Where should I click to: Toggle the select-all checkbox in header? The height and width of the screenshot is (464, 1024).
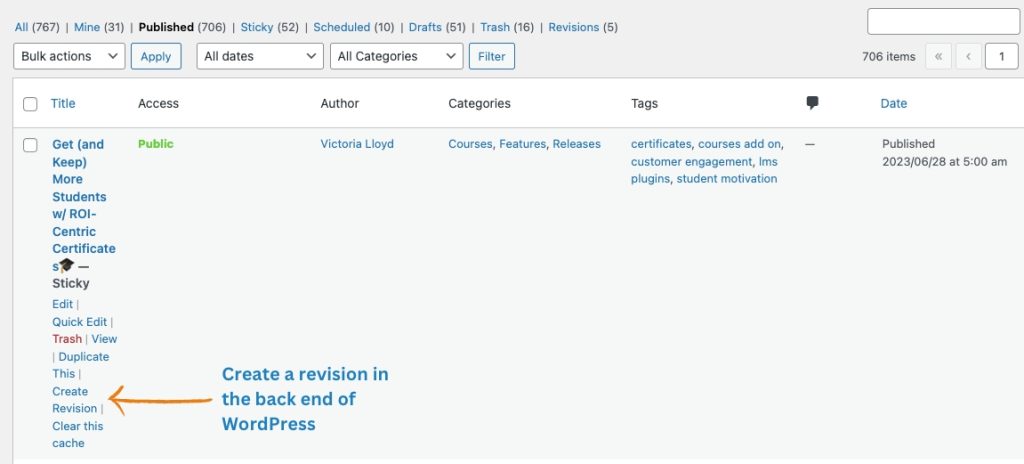click(x=30, y=104)
